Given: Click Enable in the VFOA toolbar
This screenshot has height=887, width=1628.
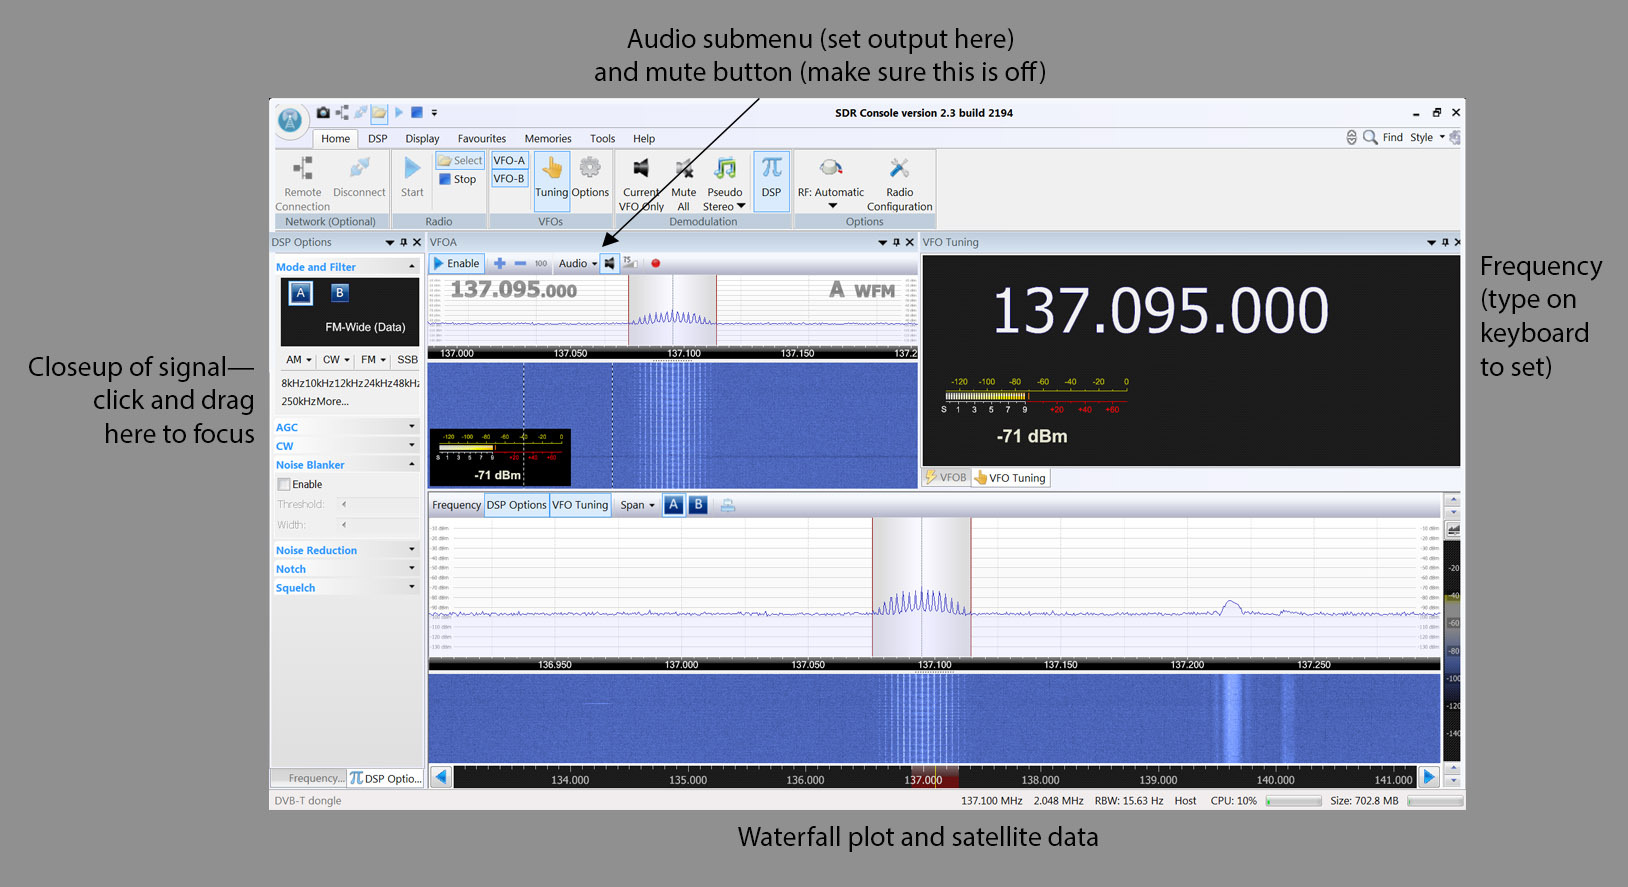Looking at the screenshot, I should click(457, 263).
